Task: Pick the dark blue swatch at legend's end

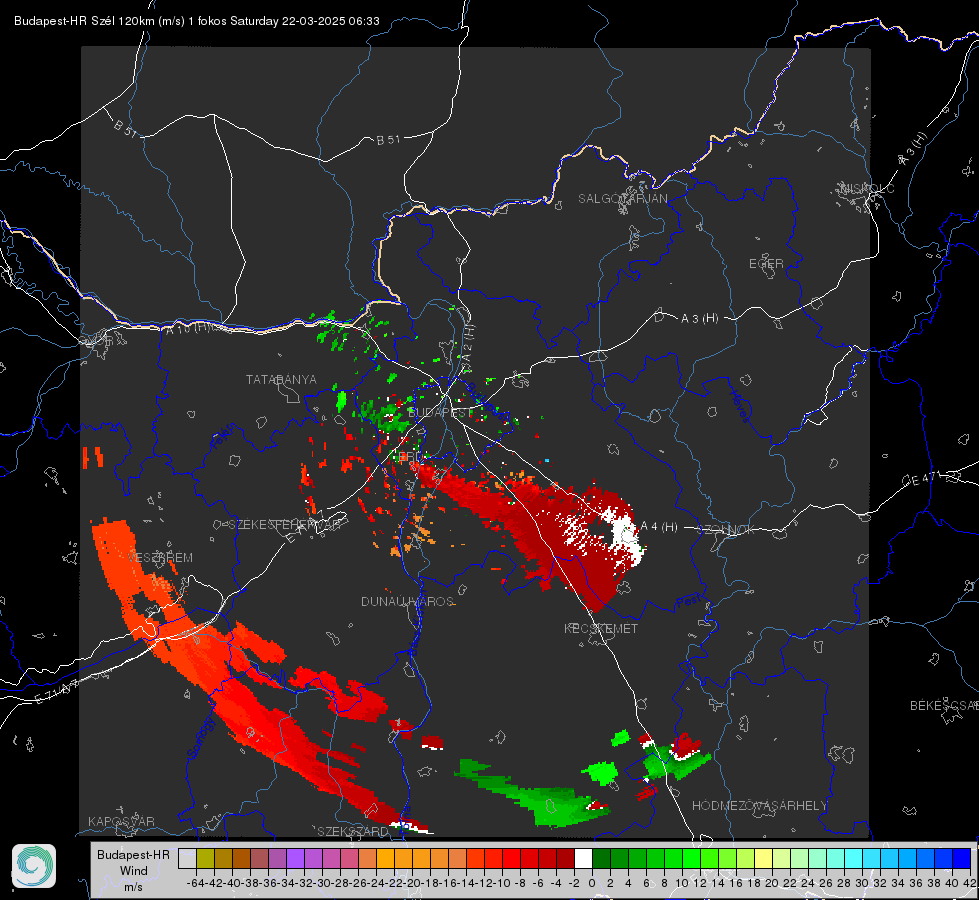Action: pos(962,858)
